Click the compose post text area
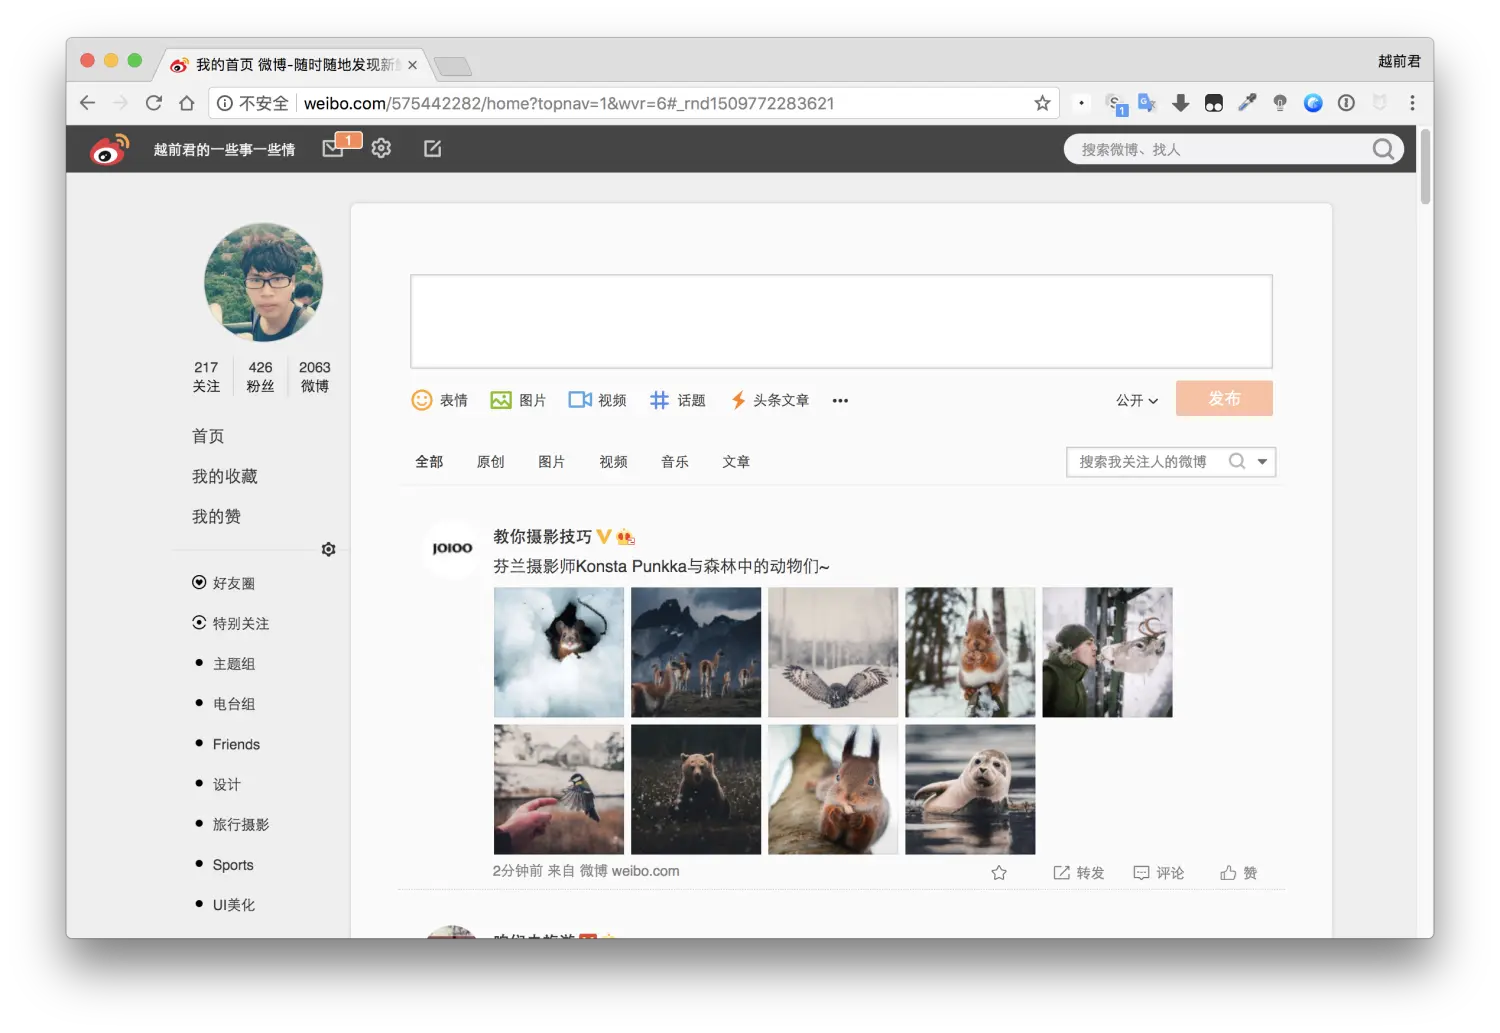This screenshot has width=1500, height=1033. point(841,321)
